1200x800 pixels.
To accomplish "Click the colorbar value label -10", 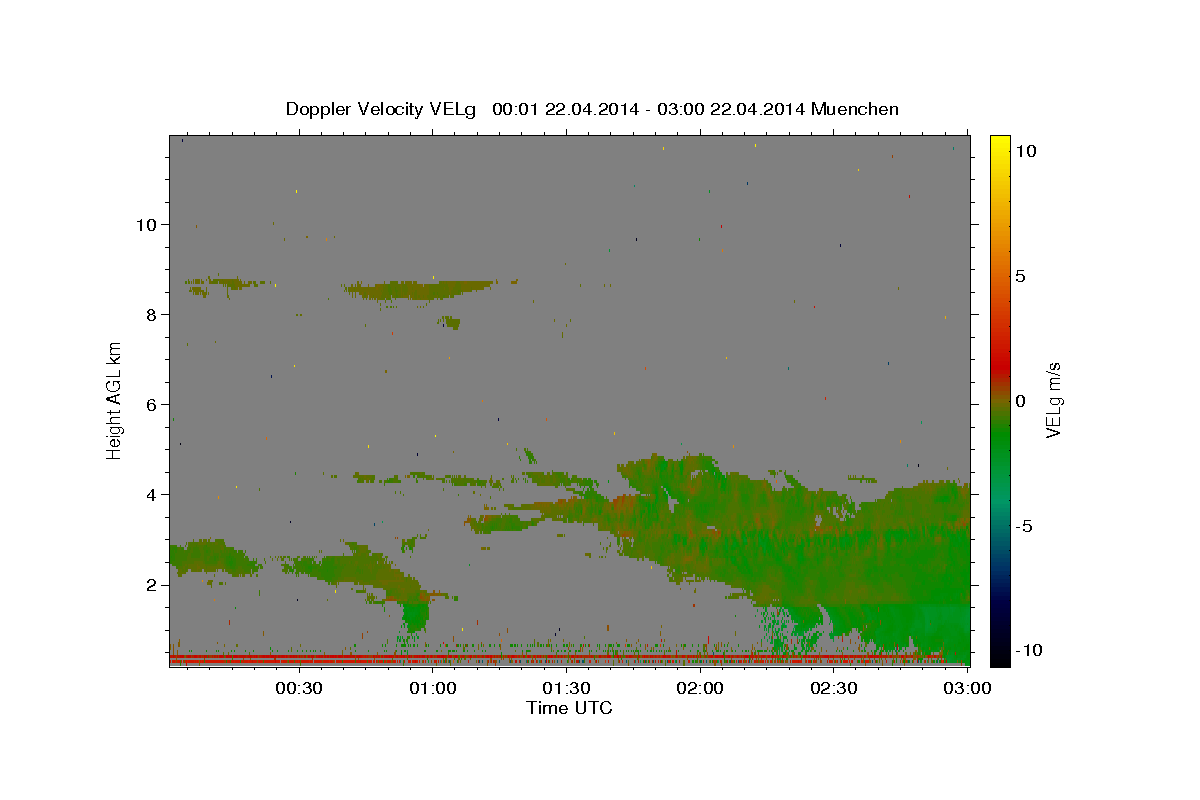I will pyautogui.click(x=1030, y=650).
